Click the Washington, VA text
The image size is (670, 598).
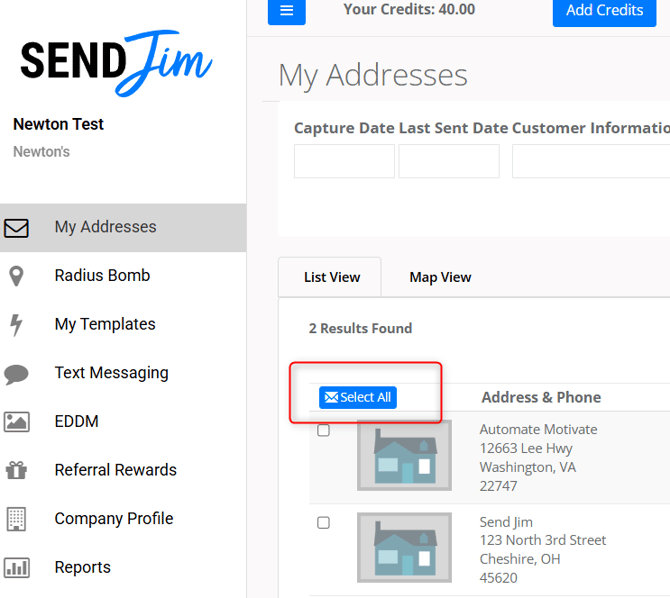click(528, 467)
